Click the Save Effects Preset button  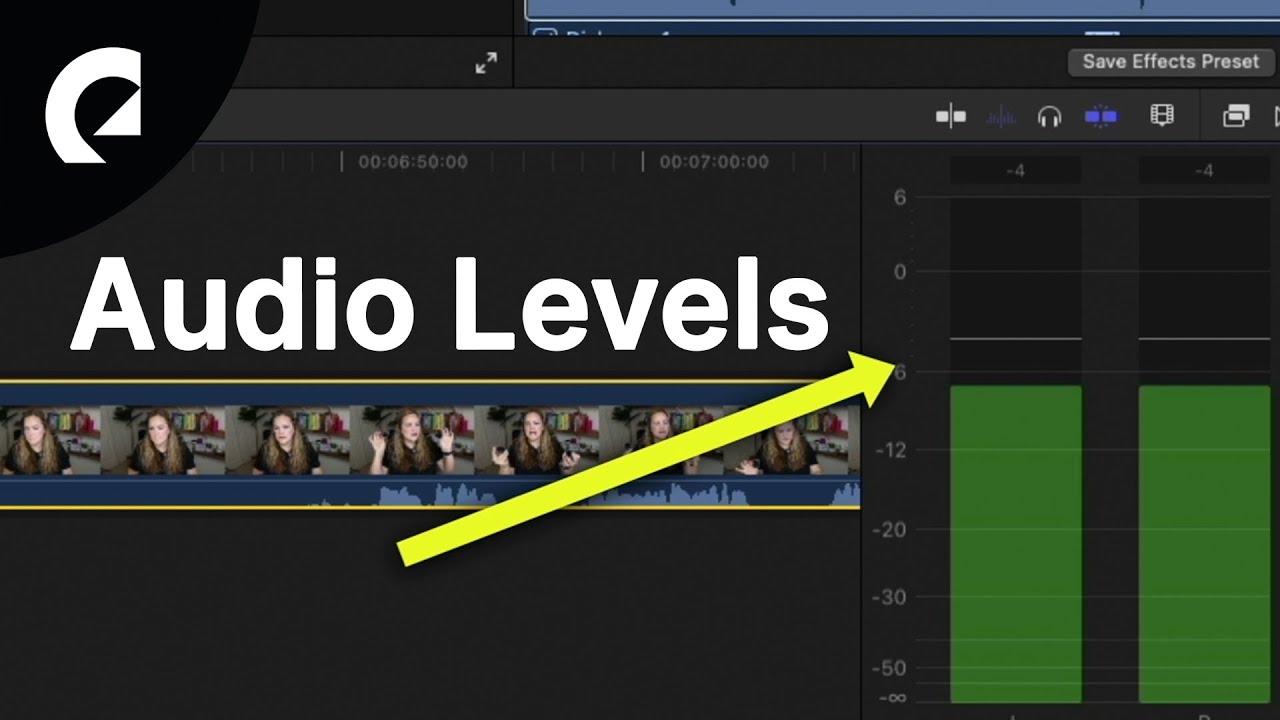click(x=1170, y=62)
